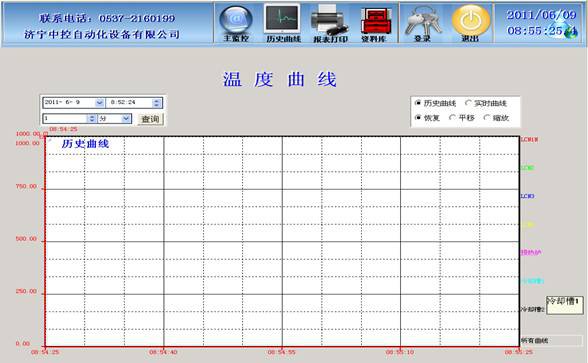Open the 资料库 database icon
The width and height of the screenshot is (588, 363).
375,23
